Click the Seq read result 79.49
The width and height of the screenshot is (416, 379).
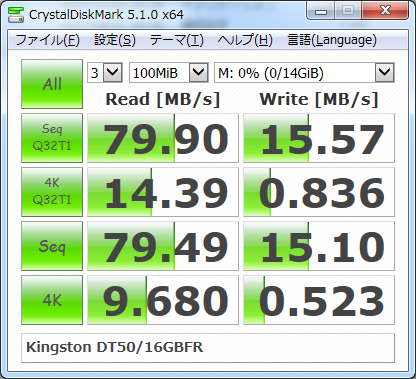[163, 246]
